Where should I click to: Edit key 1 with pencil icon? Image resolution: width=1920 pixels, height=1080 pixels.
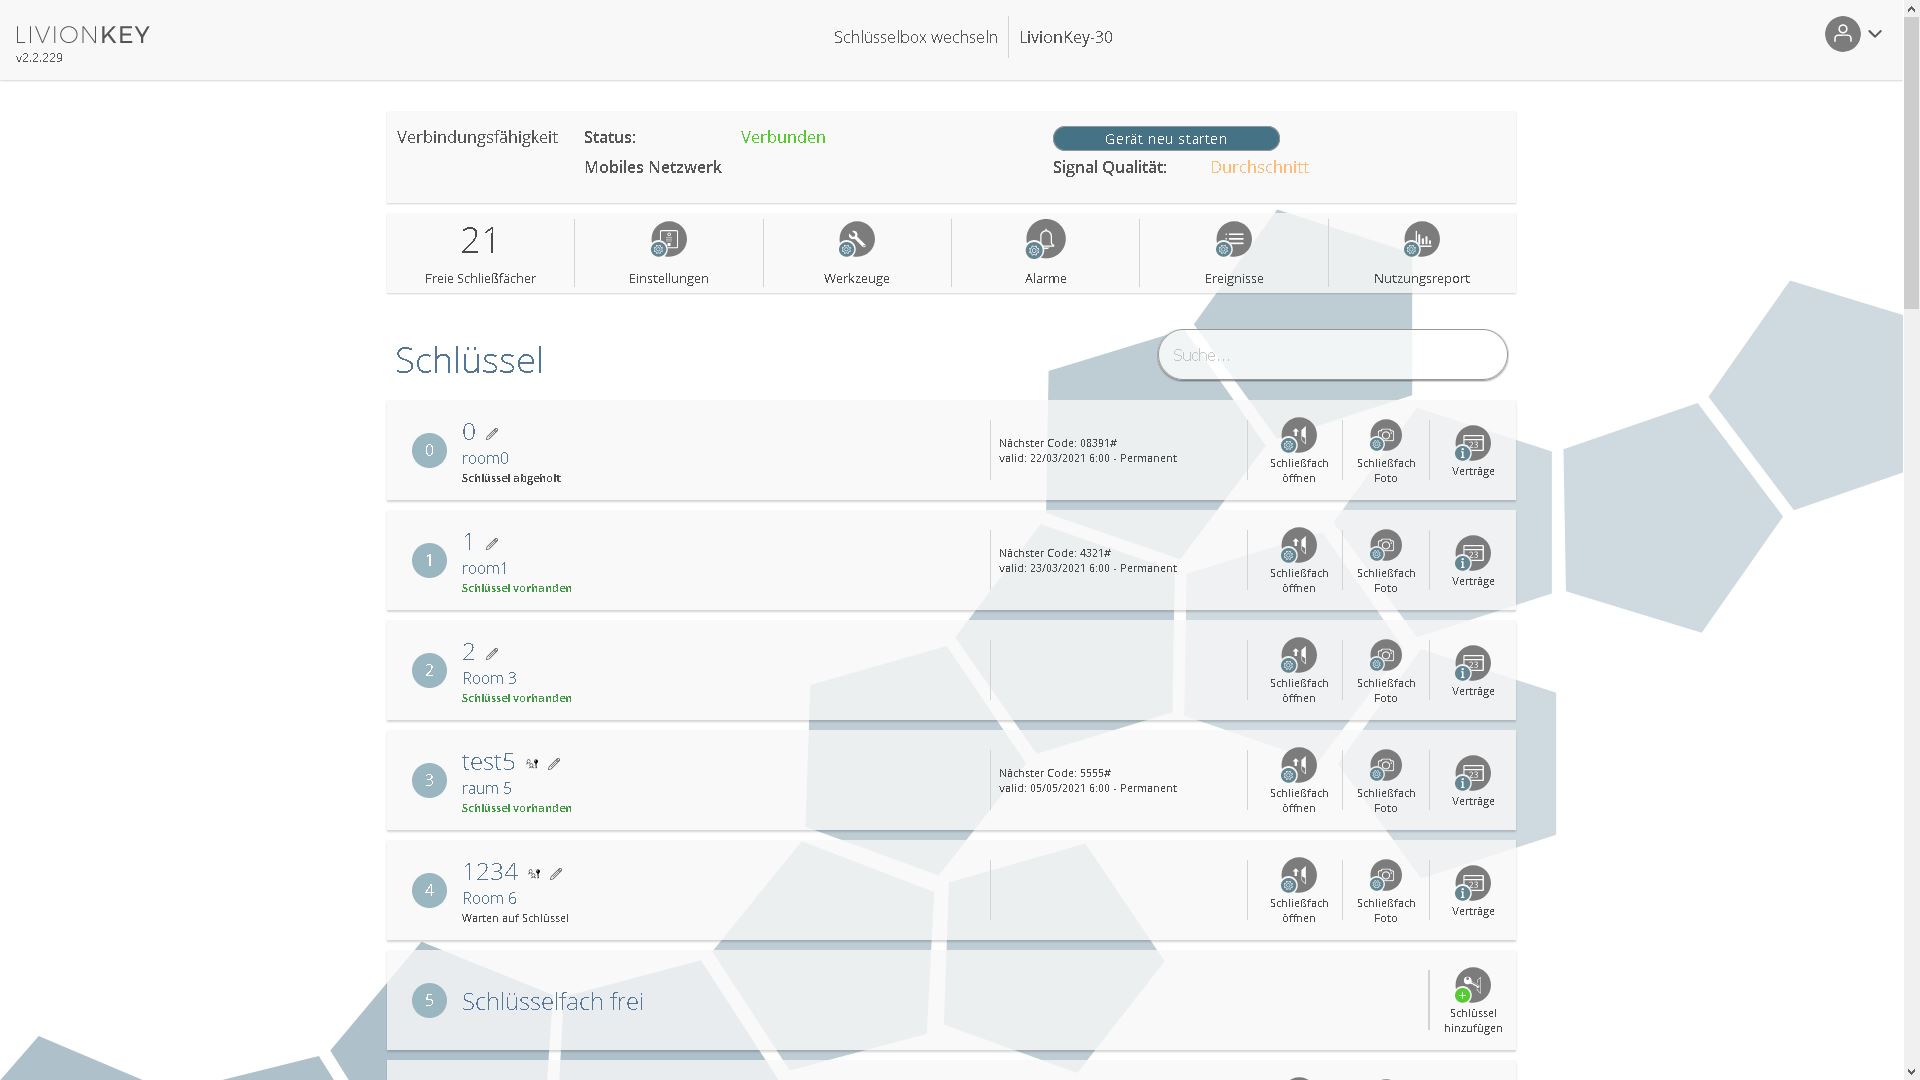pos(492,543)
